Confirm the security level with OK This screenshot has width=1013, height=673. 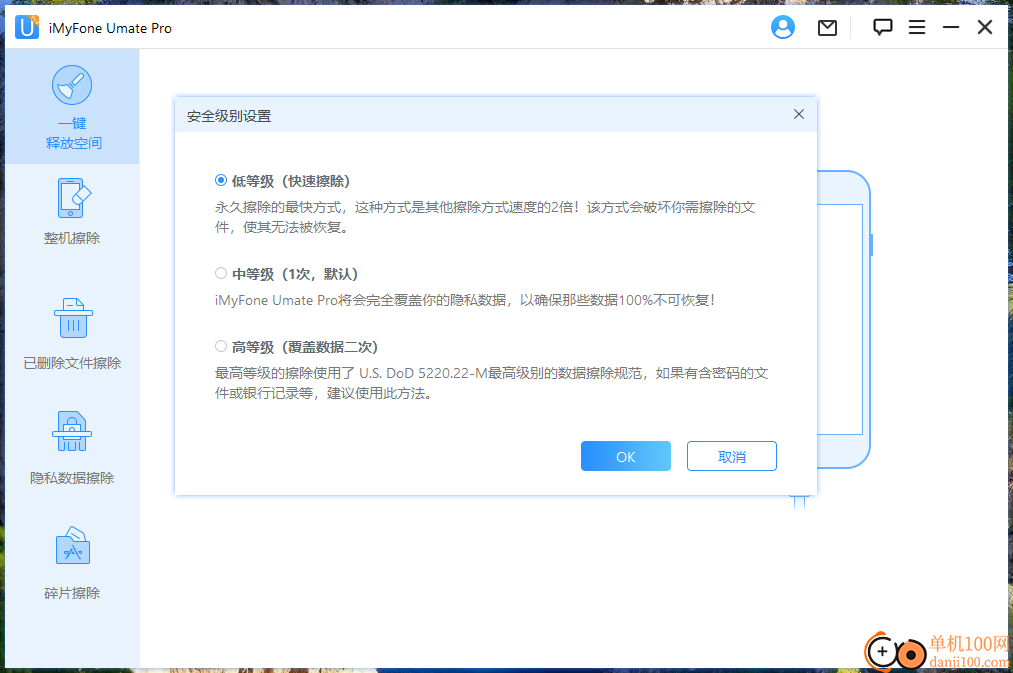coord(625,456)
